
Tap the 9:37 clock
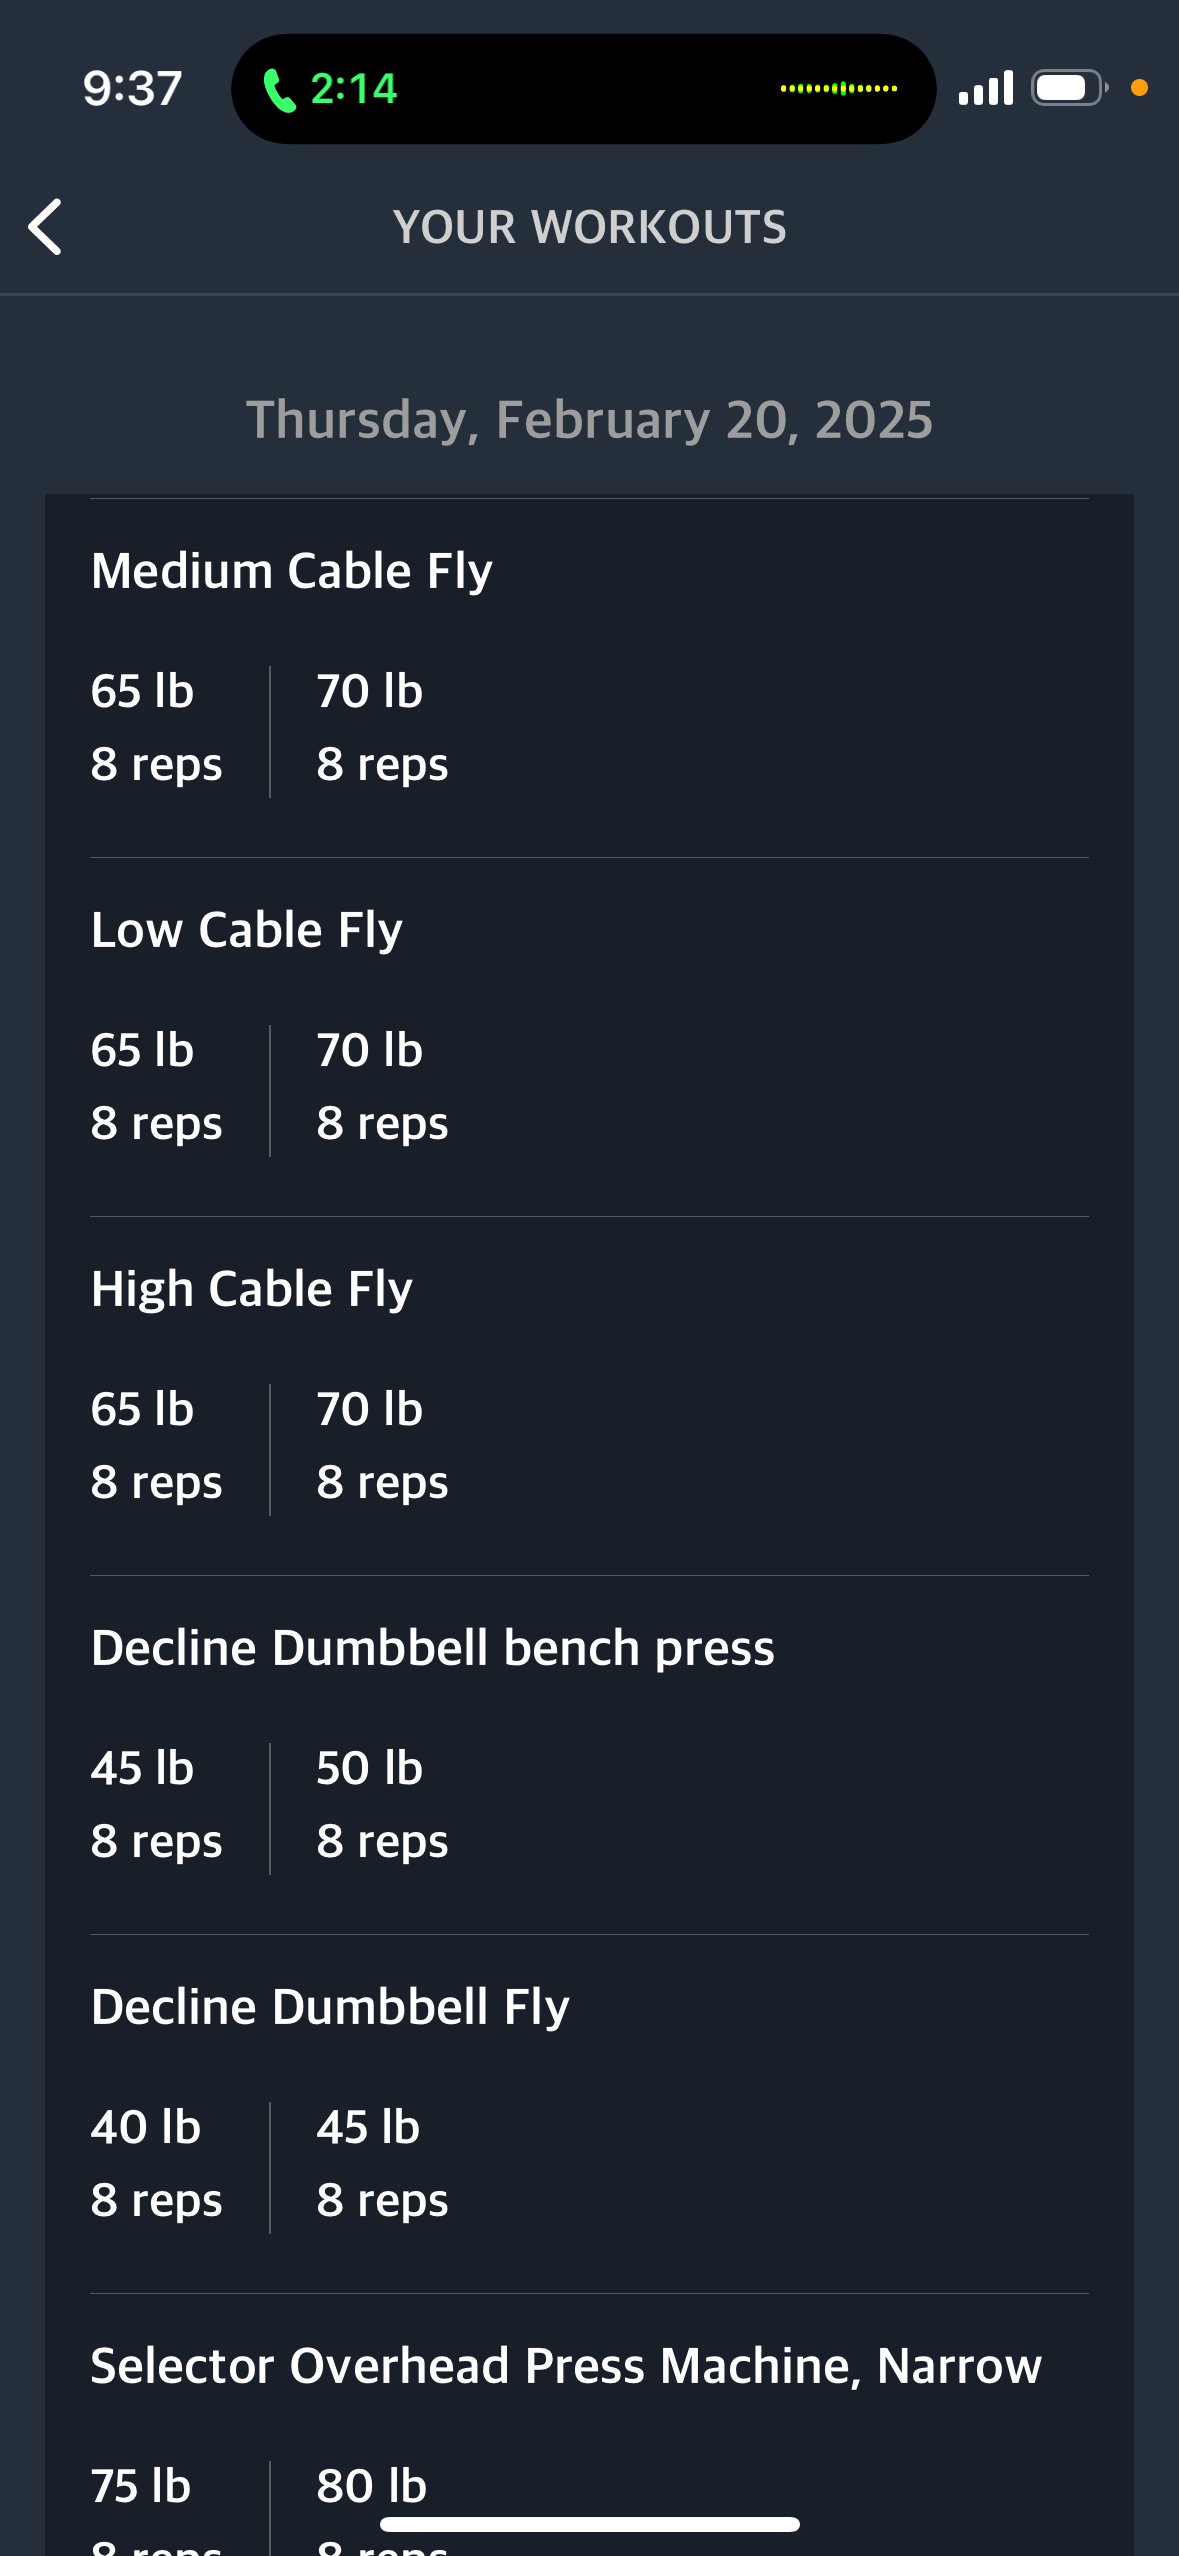tap(132, 88)
